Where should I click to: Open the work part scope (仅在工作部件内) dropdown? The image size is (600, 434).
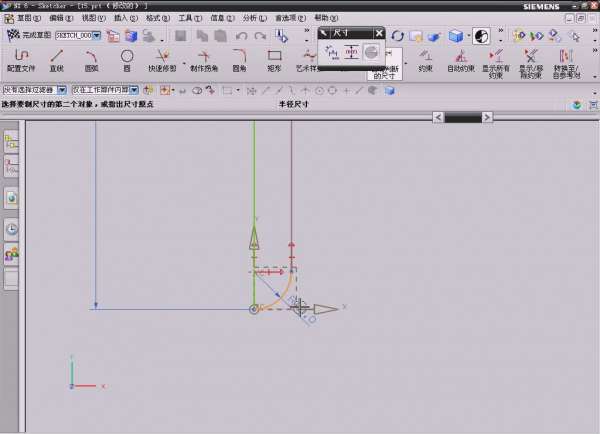[134, 89]
